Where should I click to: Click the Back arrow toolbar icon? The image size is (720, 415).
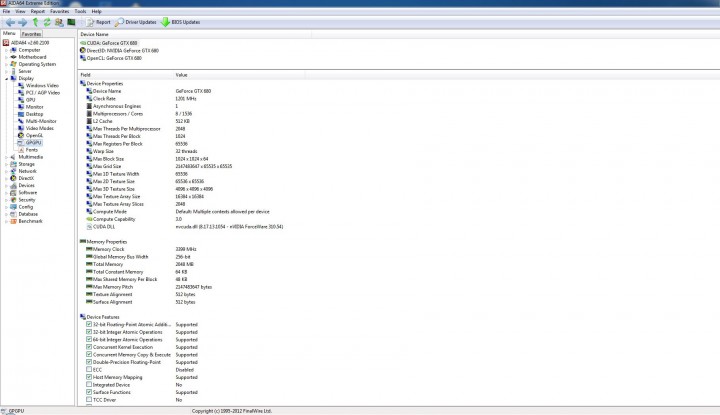[x=10, y=22]
